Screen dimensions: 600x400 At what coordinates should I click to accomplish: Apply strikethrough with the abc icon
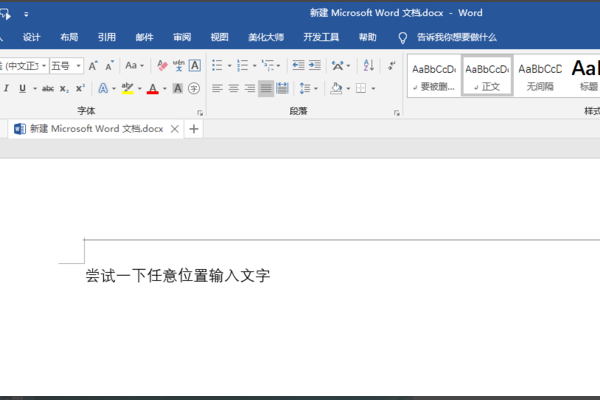[48, 89]
